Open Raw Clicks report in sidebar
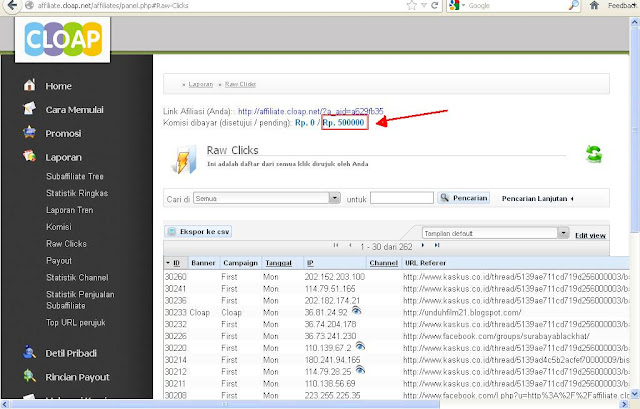 pyautogui.click(x=66, y=244)
